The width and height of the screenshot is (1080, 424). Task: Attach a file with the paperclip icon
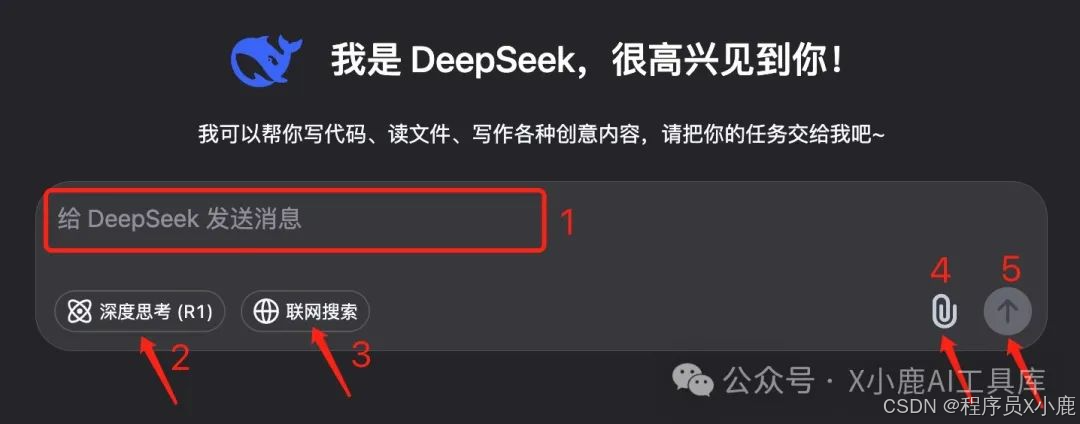(944, 311)
